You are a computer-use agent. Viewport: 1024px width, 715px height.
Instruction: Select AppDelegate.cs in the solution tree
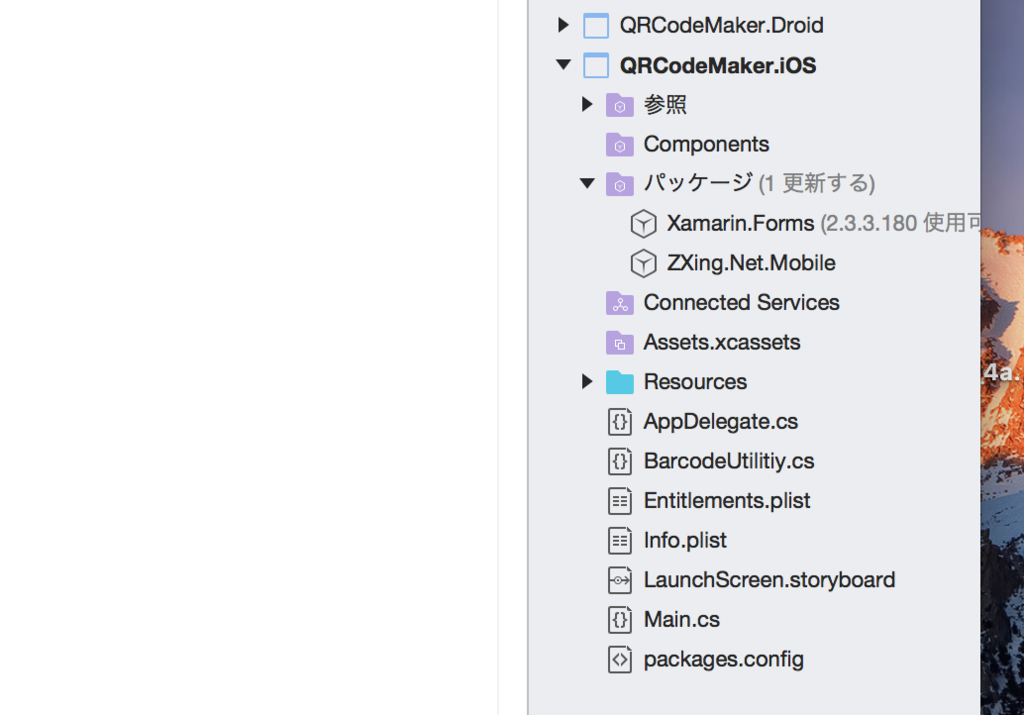click(x=720, y=421)
